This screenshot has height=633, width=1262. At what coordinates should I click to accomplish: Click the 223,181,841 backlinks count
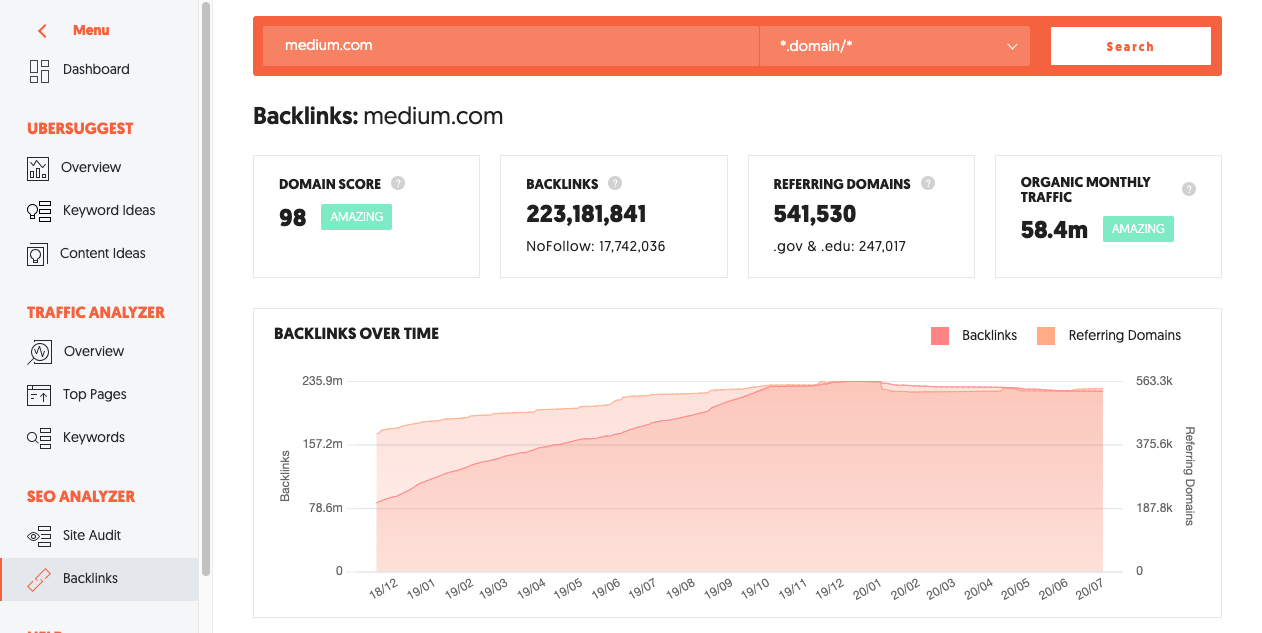[x=586, y=214]
